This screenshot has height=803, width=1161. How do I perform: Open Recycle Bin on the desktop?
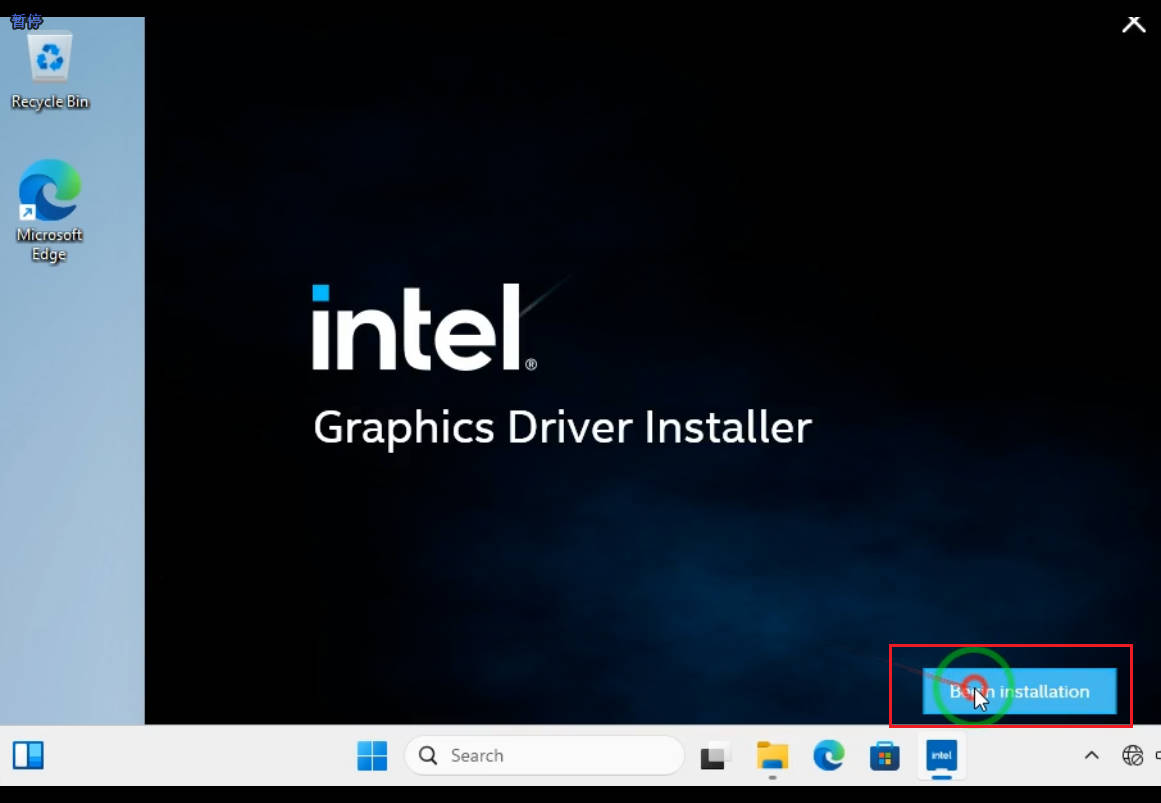pos(49,62)
